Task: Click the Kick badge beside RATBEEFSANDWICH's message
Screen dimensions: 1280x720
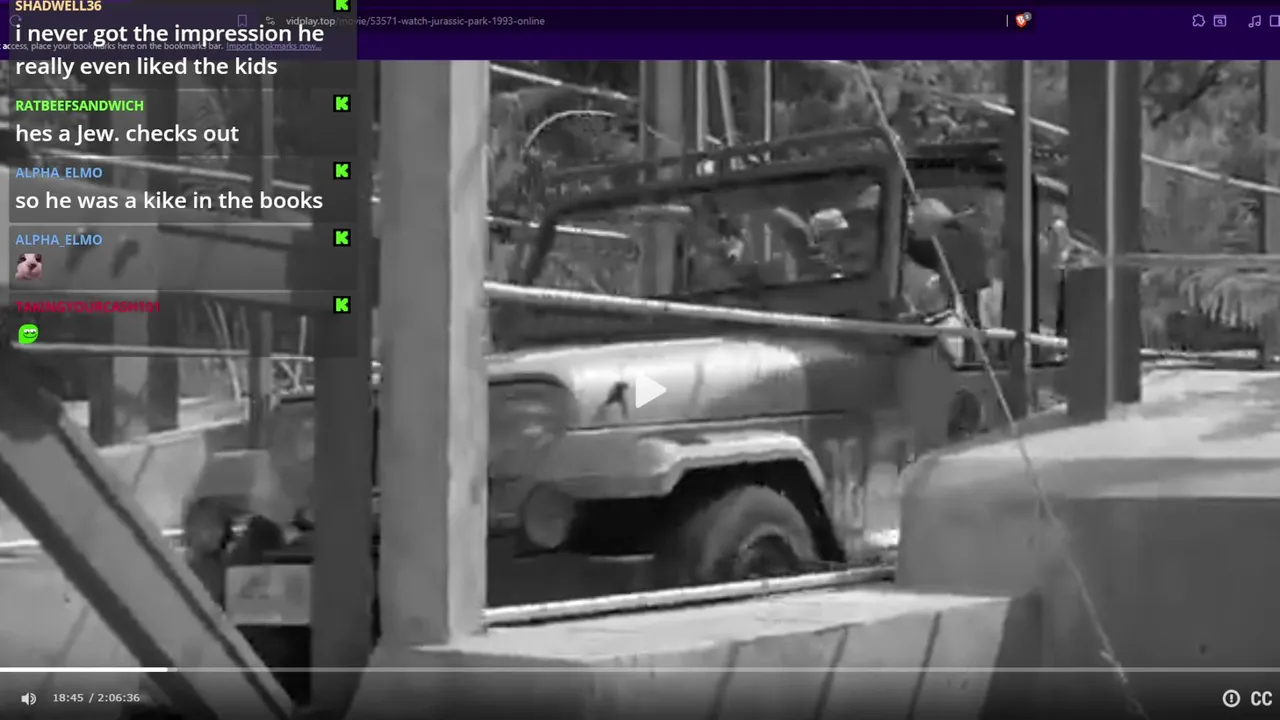Action: (x=342, y=104)
